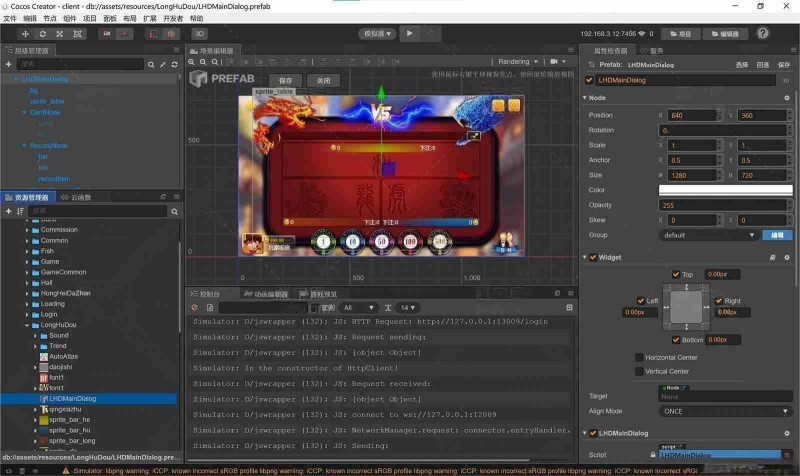Toggle the LHDMainDialog node active checkbox
The height and width of the screenshot is (476, 800).
(x=589, y=80)
